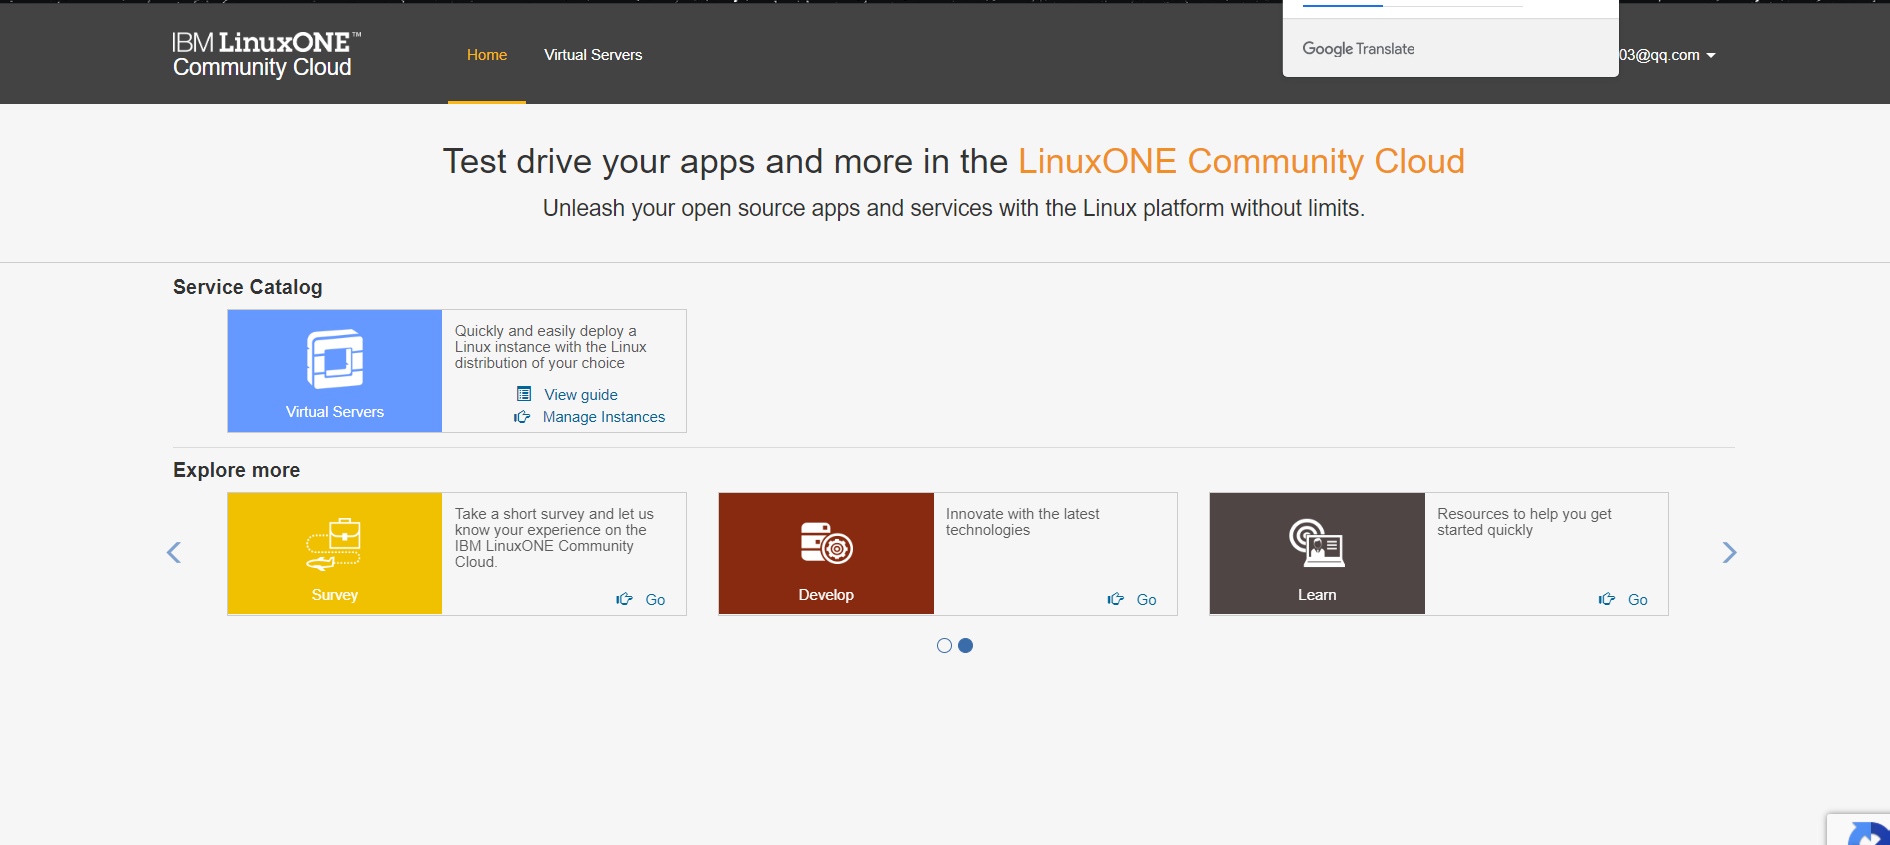This screenshot has width=1890, height=845.
Task: Expand the account email dropdown
Action: point(1667,55)
